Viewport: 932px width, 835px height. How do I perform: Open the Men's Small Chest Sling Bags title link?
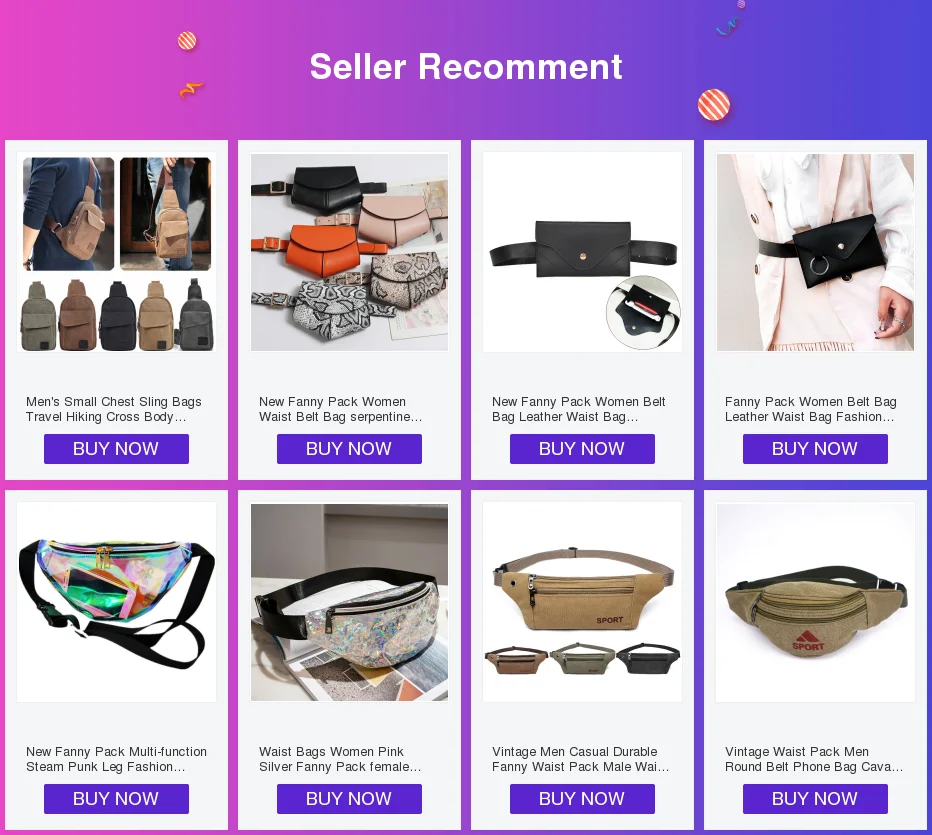(114, 409)
